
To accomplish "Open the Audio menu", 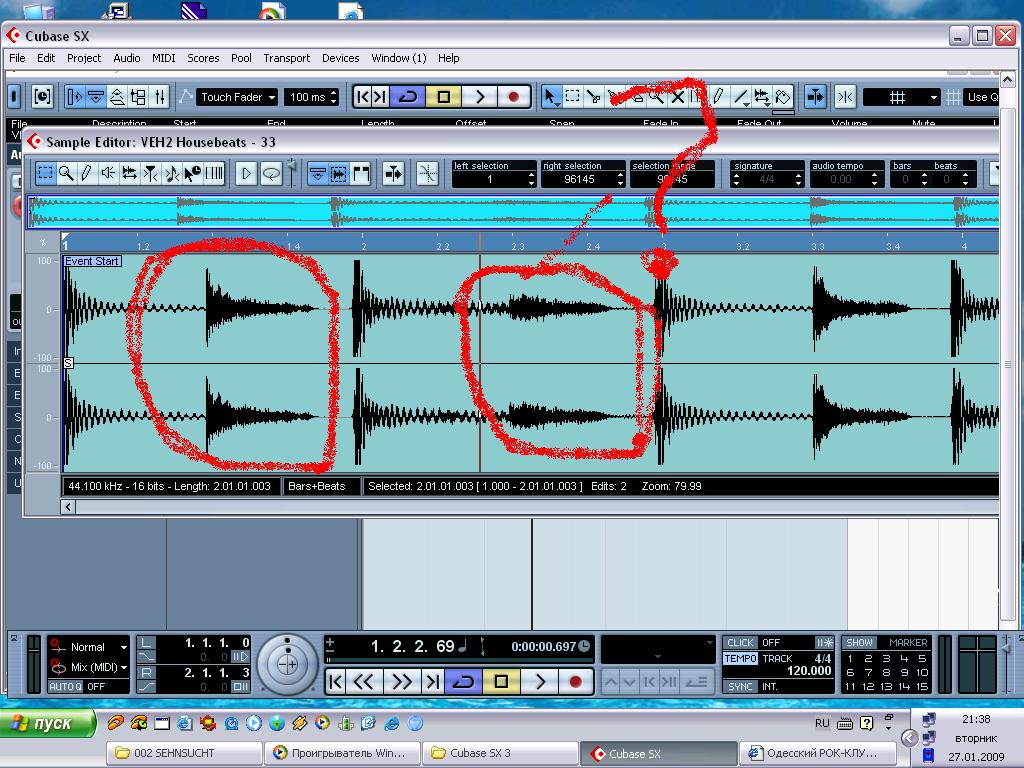I will click(127, 58).
